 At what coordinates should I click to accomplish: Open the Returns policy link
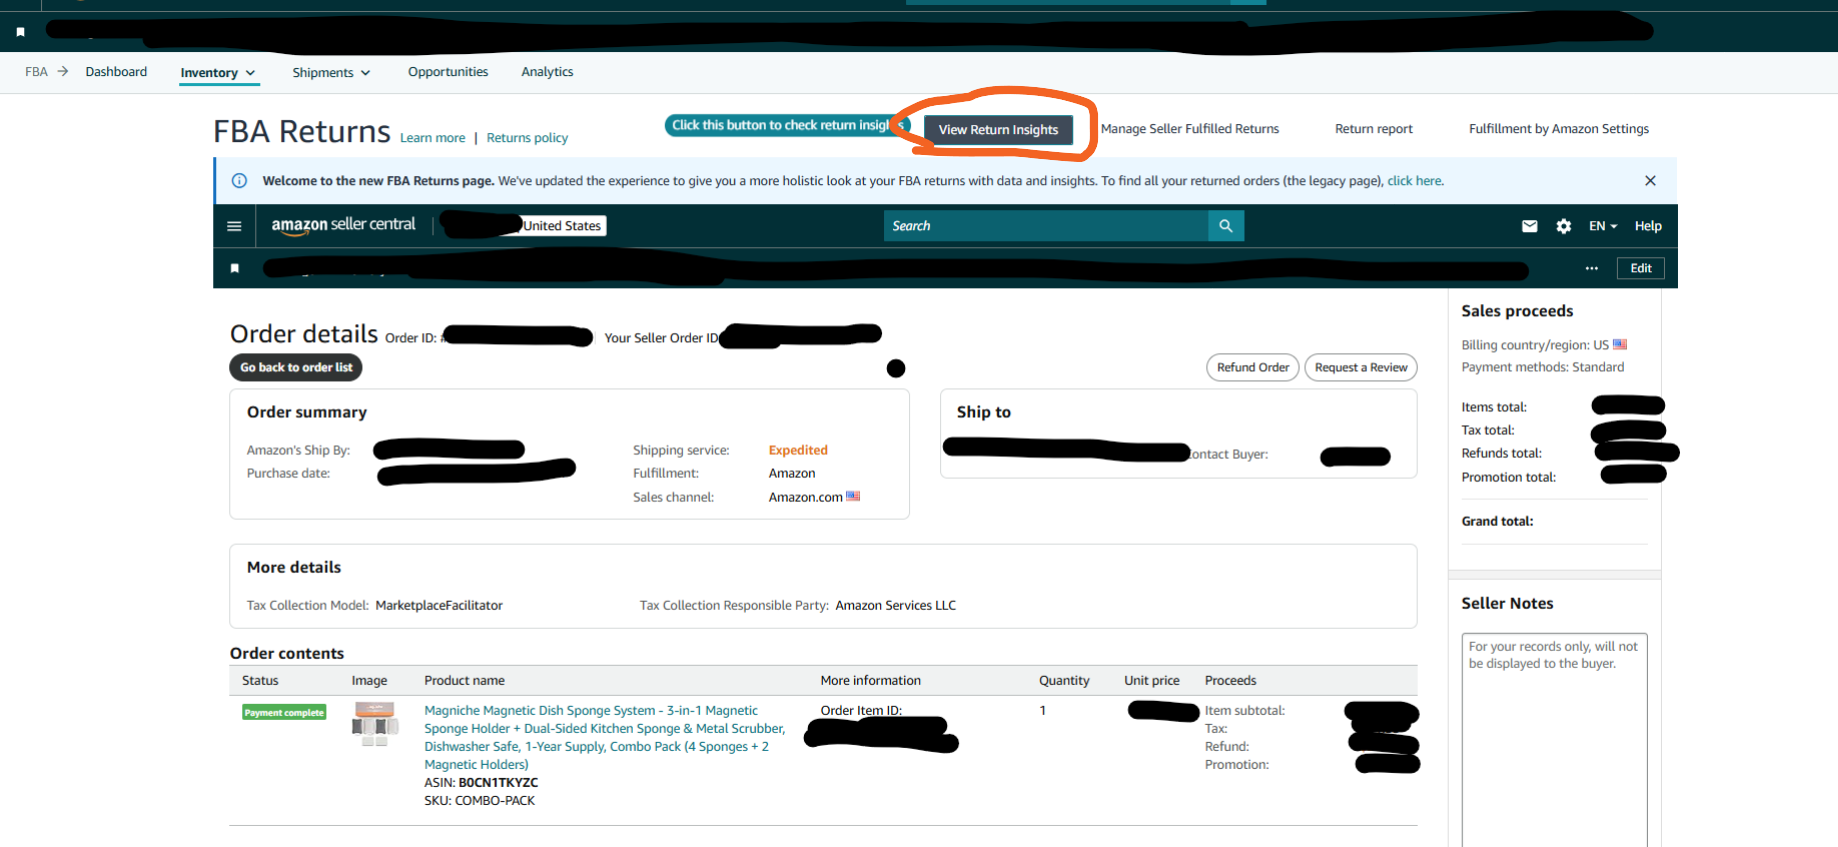pos(527,138)
